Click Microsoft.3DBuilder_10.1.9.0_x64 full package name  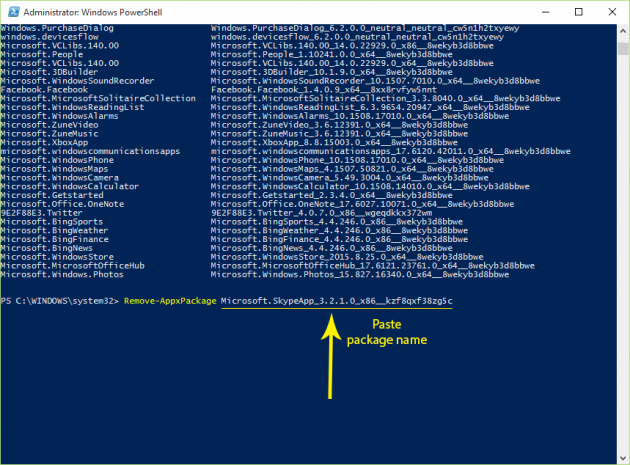[332, 72]
